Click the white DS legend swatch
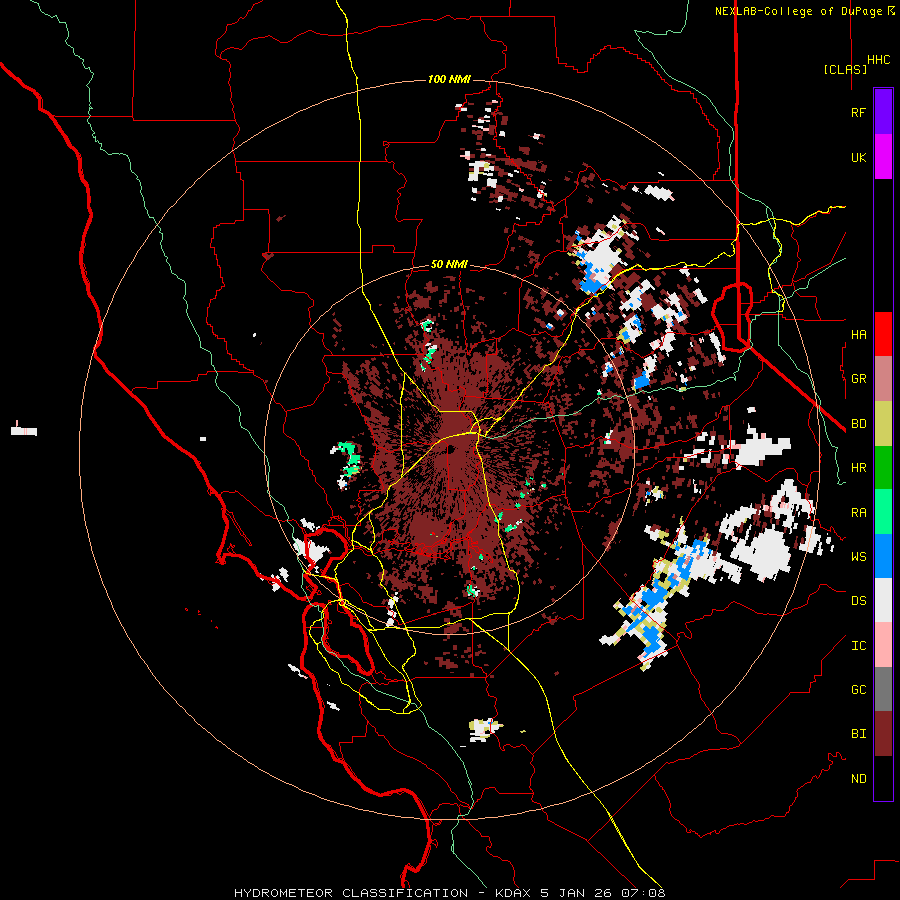The width and height of the screenshot is (900, 900). point(883,600)
